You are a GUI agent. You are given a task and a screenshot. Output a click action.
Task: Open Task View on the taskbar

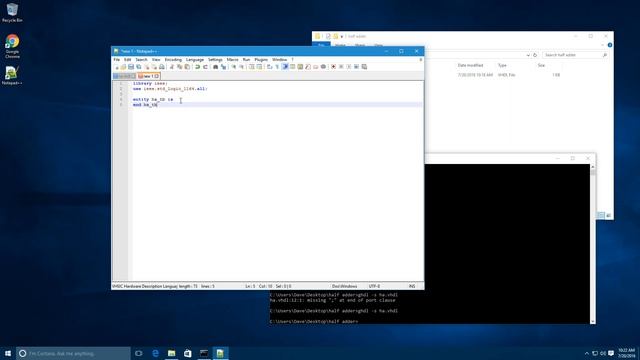[139, 353]
